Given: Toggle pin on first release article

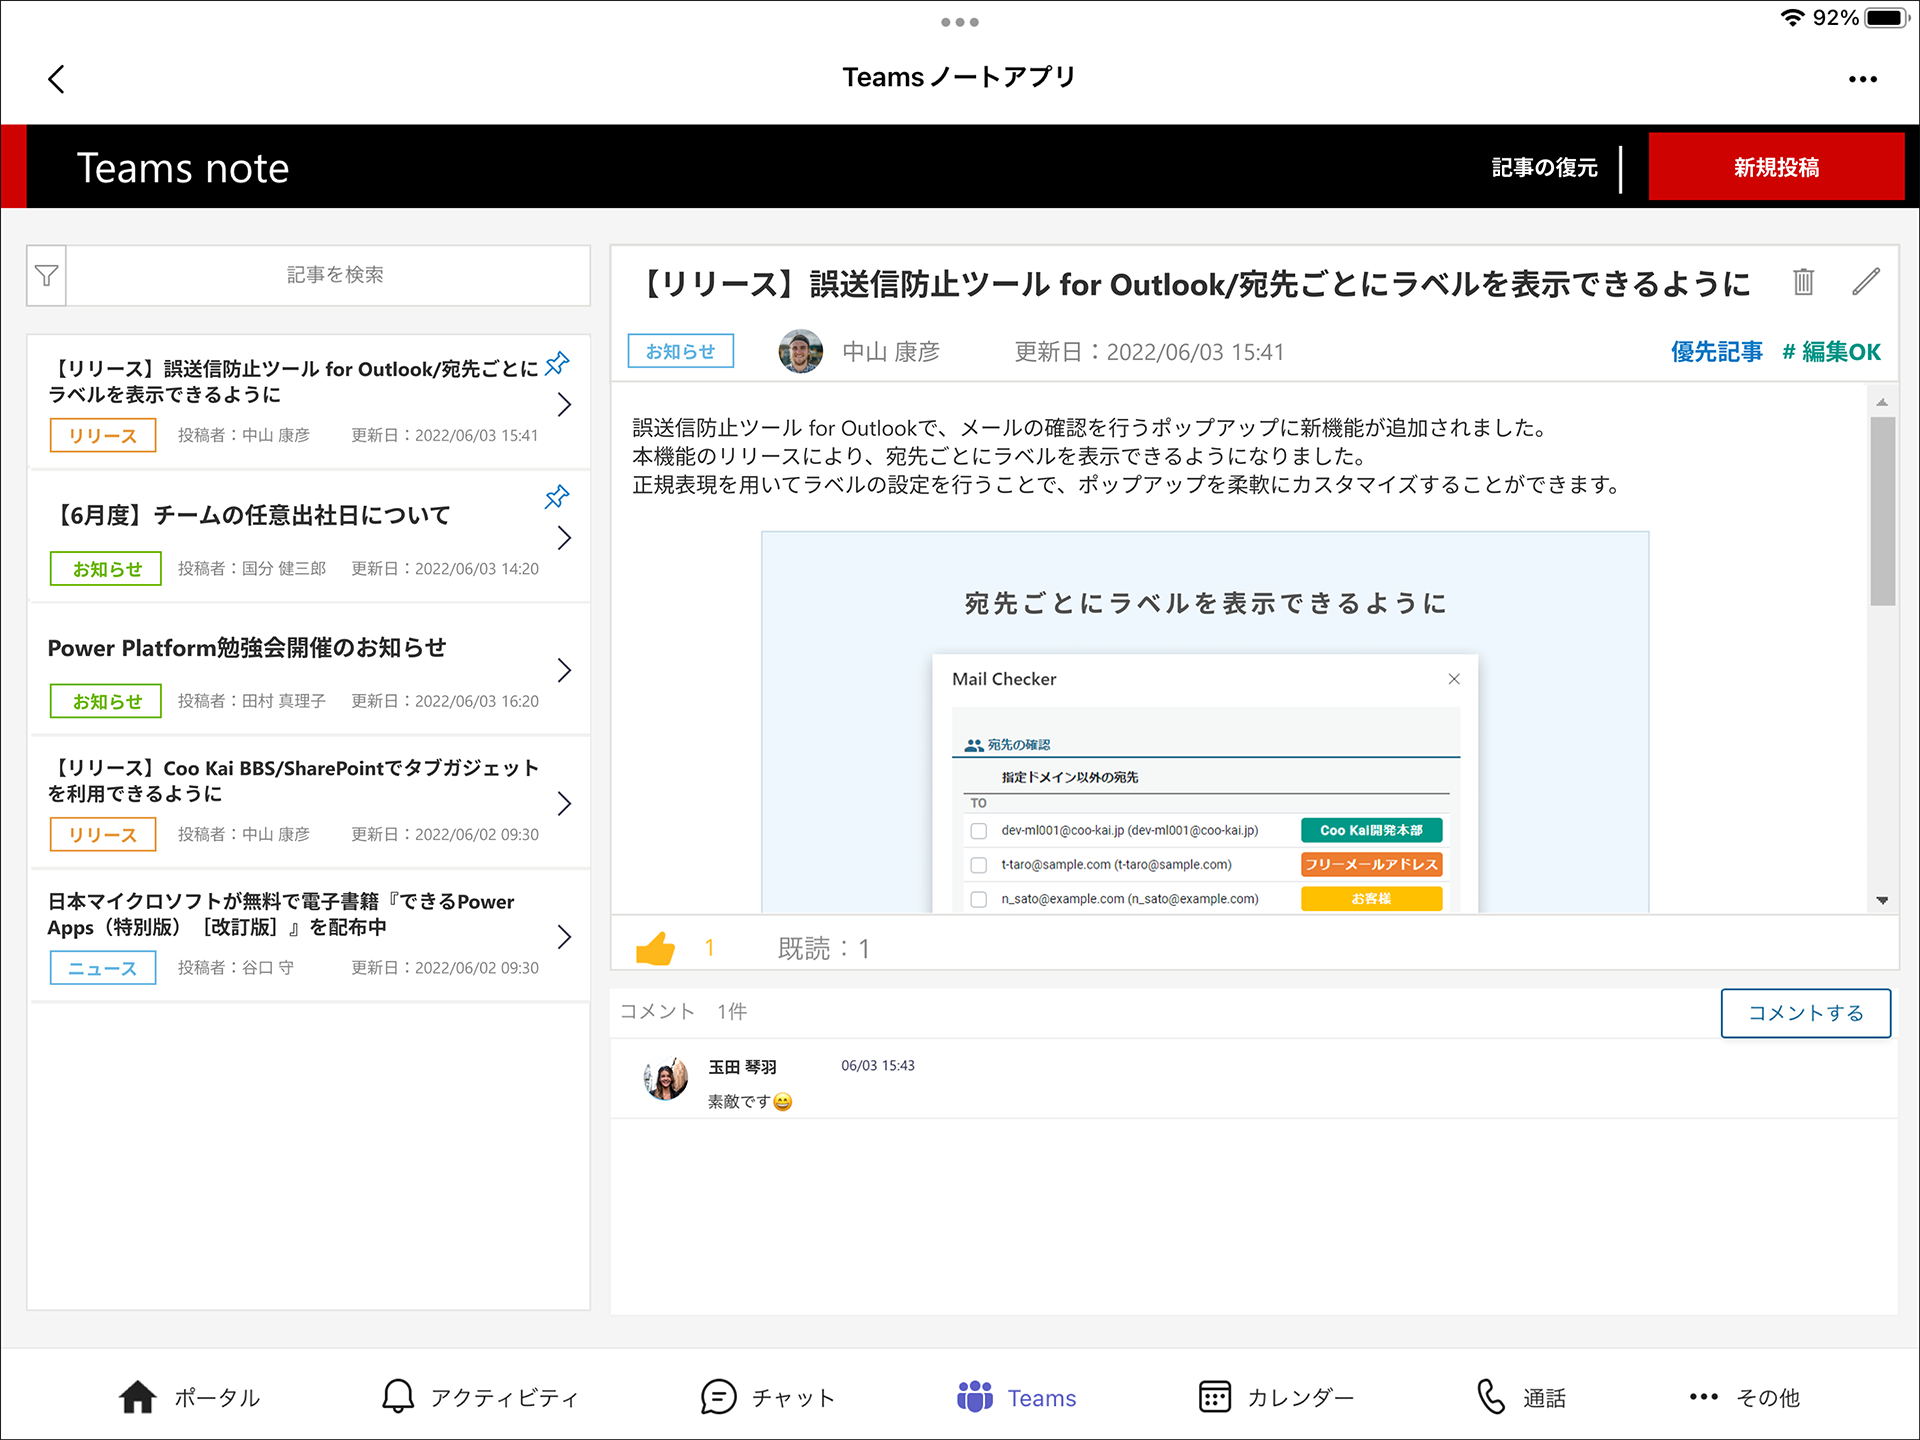Looking at the screenshot, I should tap(557, 364).
